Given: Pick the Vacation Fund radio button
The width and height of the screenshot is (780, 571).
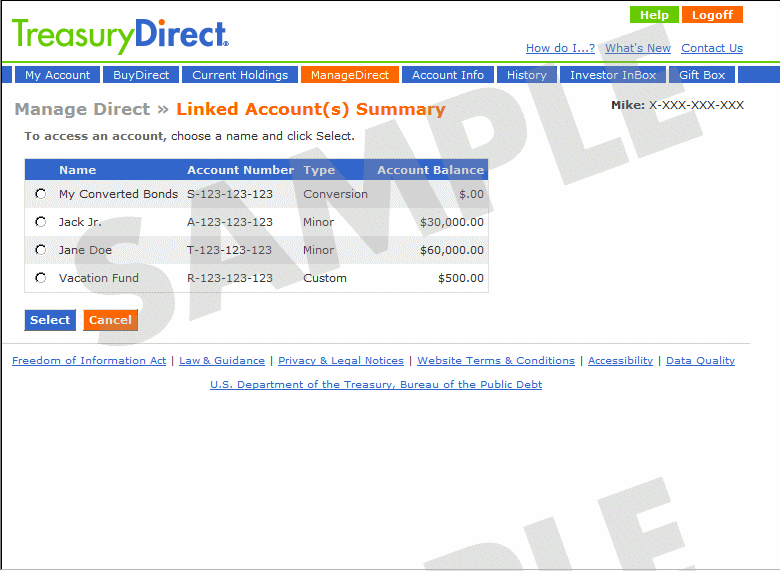Looking at the screenshot, I should (41, 278).
